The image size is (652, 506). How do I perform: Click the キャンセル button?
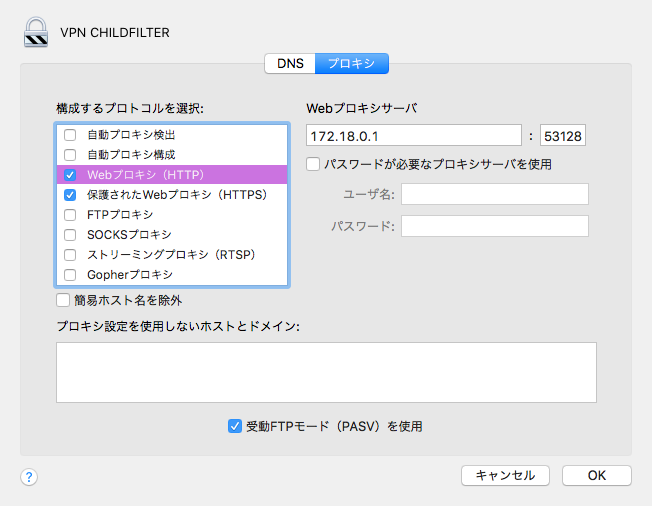505,475
